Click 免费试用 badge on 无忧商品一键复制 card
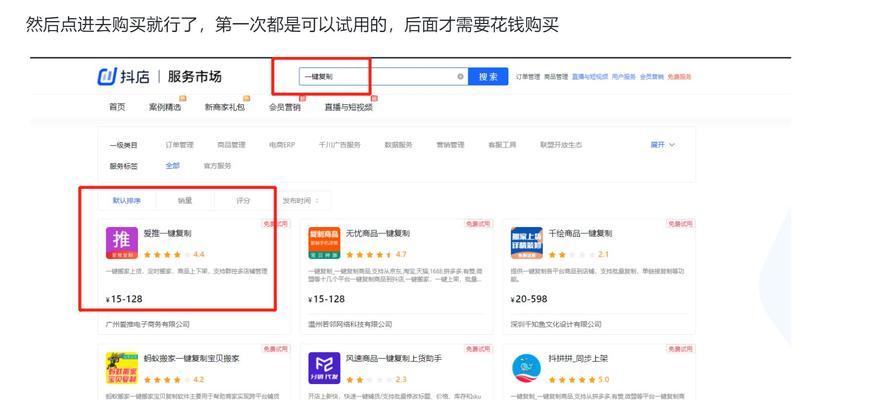Image resolution: width=886 pixels, height=400 pixels. point(478,224)
